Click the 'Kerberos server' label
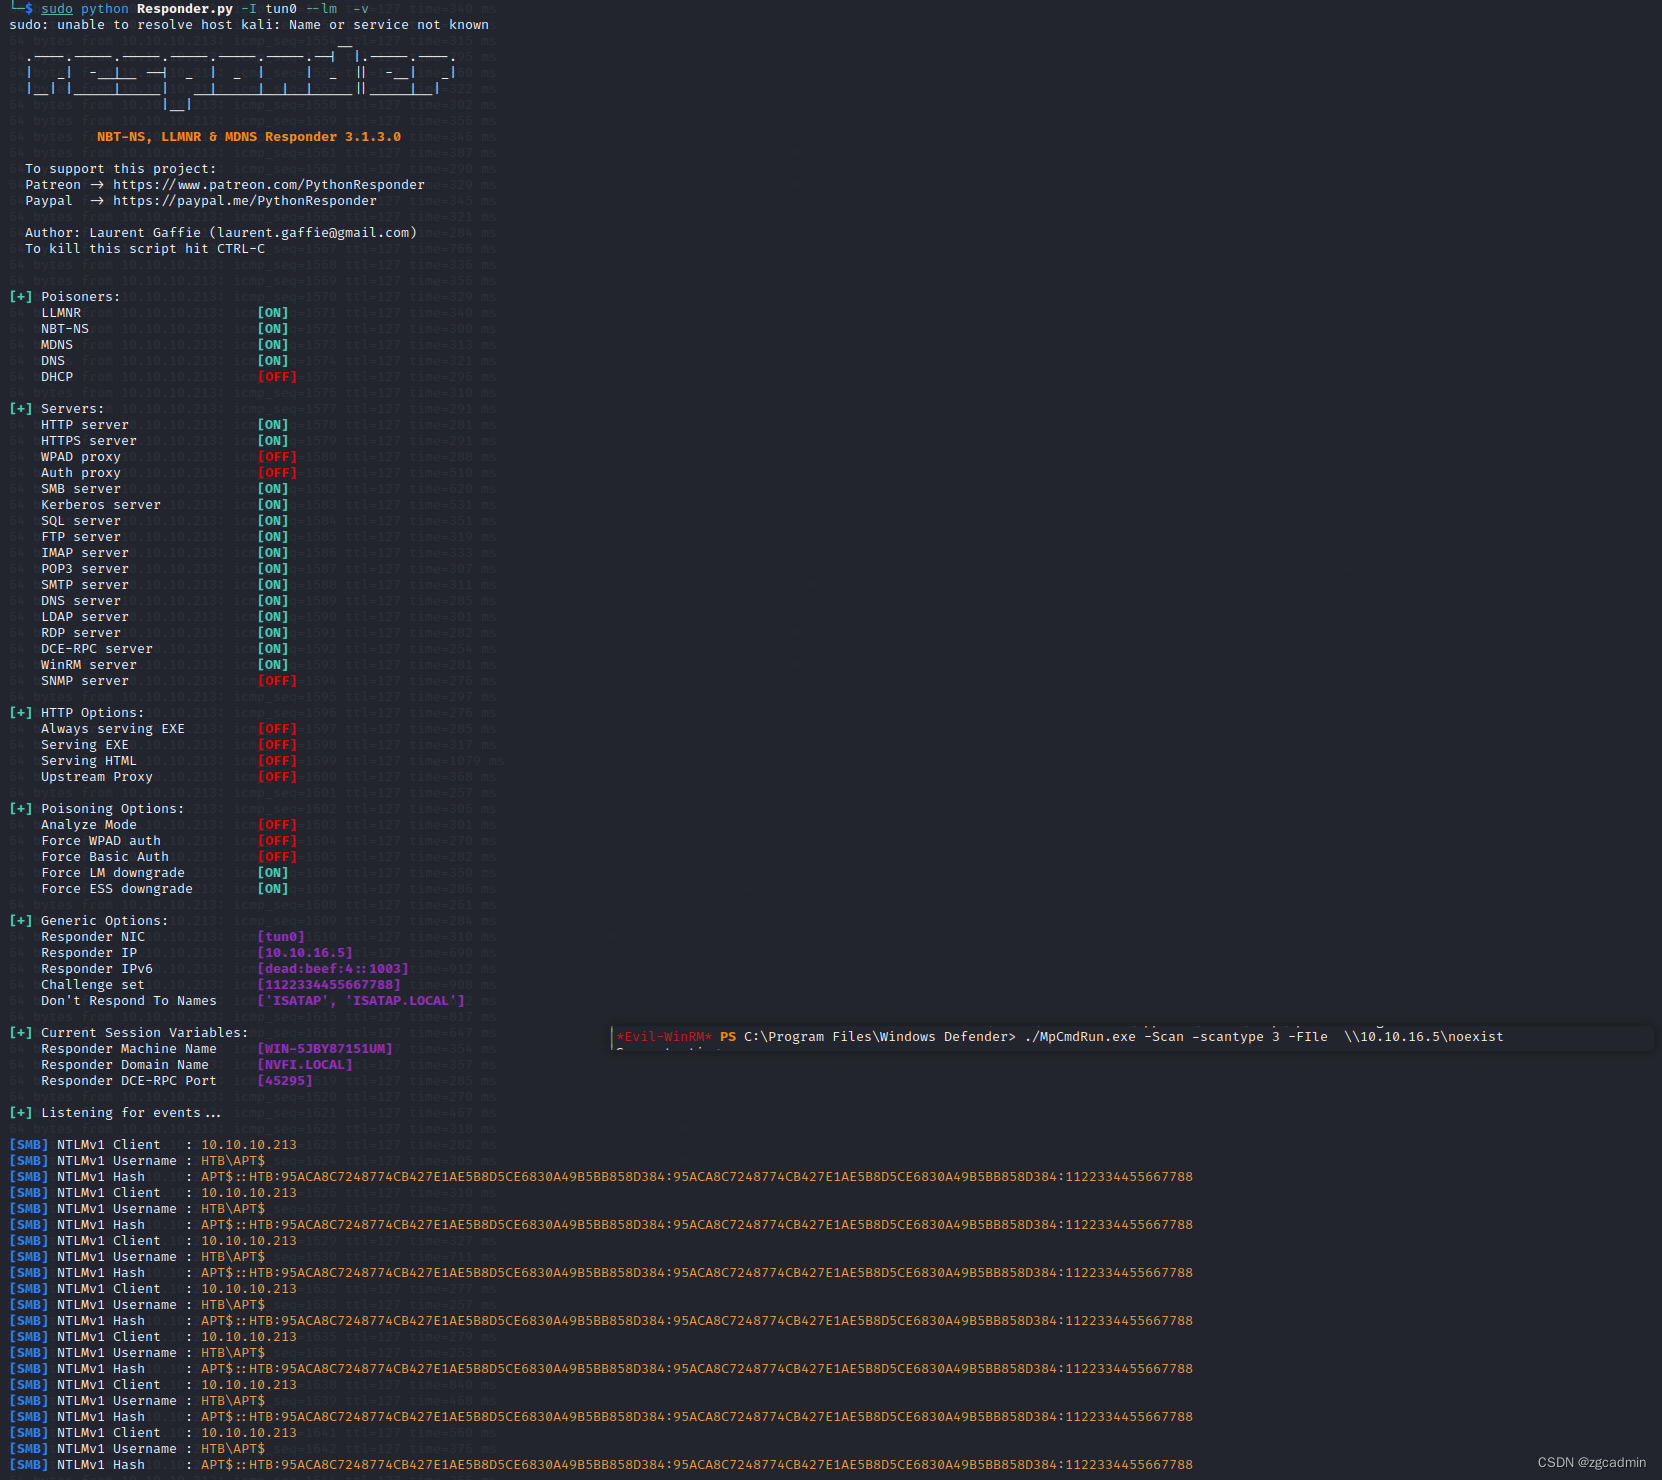 pyautogui.click(x=101, y=505)
